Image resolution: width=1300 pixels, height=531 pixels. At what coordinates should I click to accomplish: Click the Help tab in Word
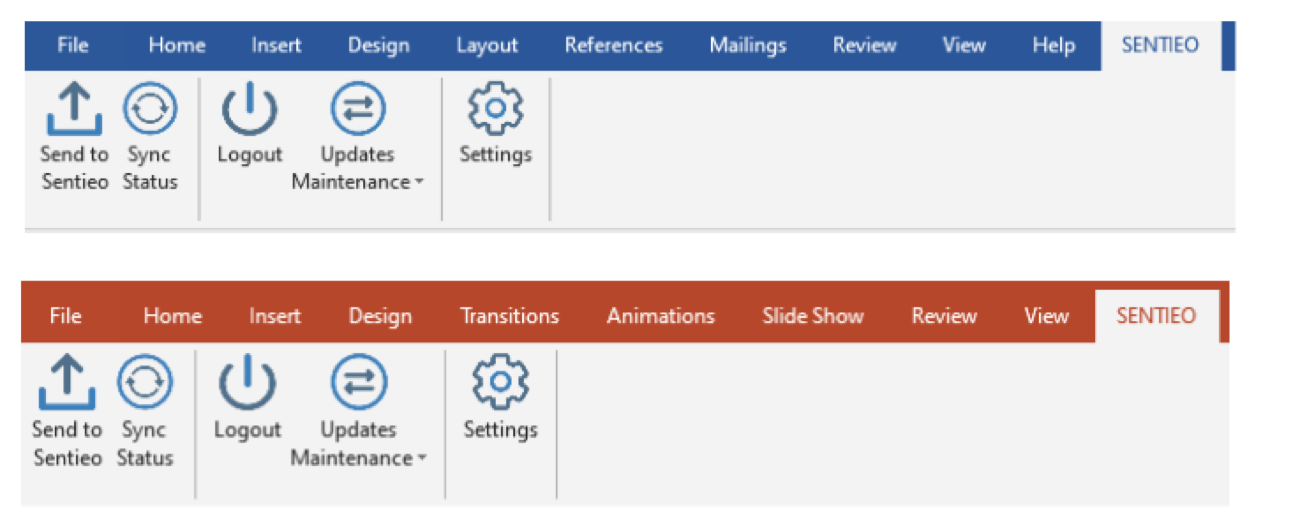point(1053,46)
